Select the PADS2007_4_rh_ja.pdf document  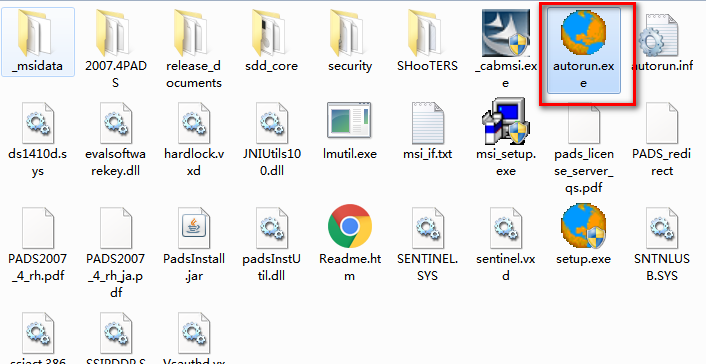tap(116, 252)
